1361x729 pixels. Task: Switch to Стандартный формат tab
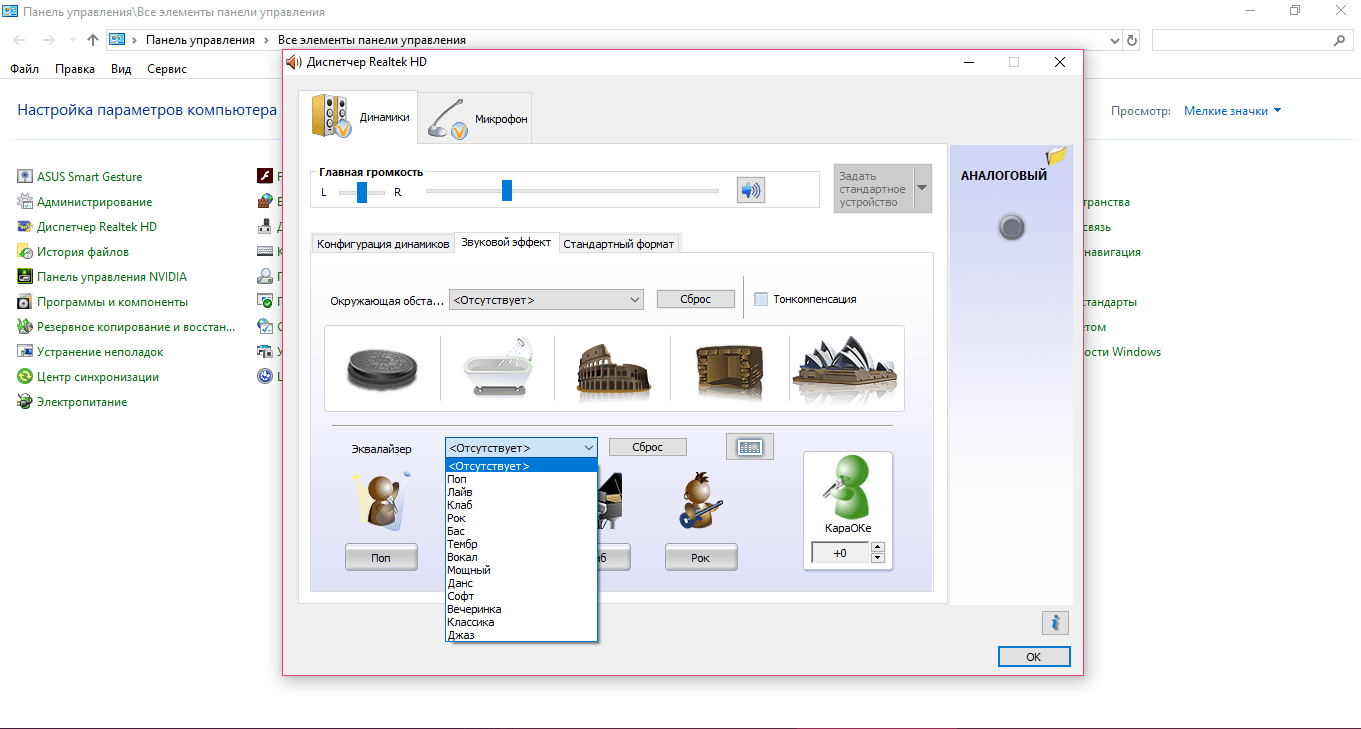(619, 244)
